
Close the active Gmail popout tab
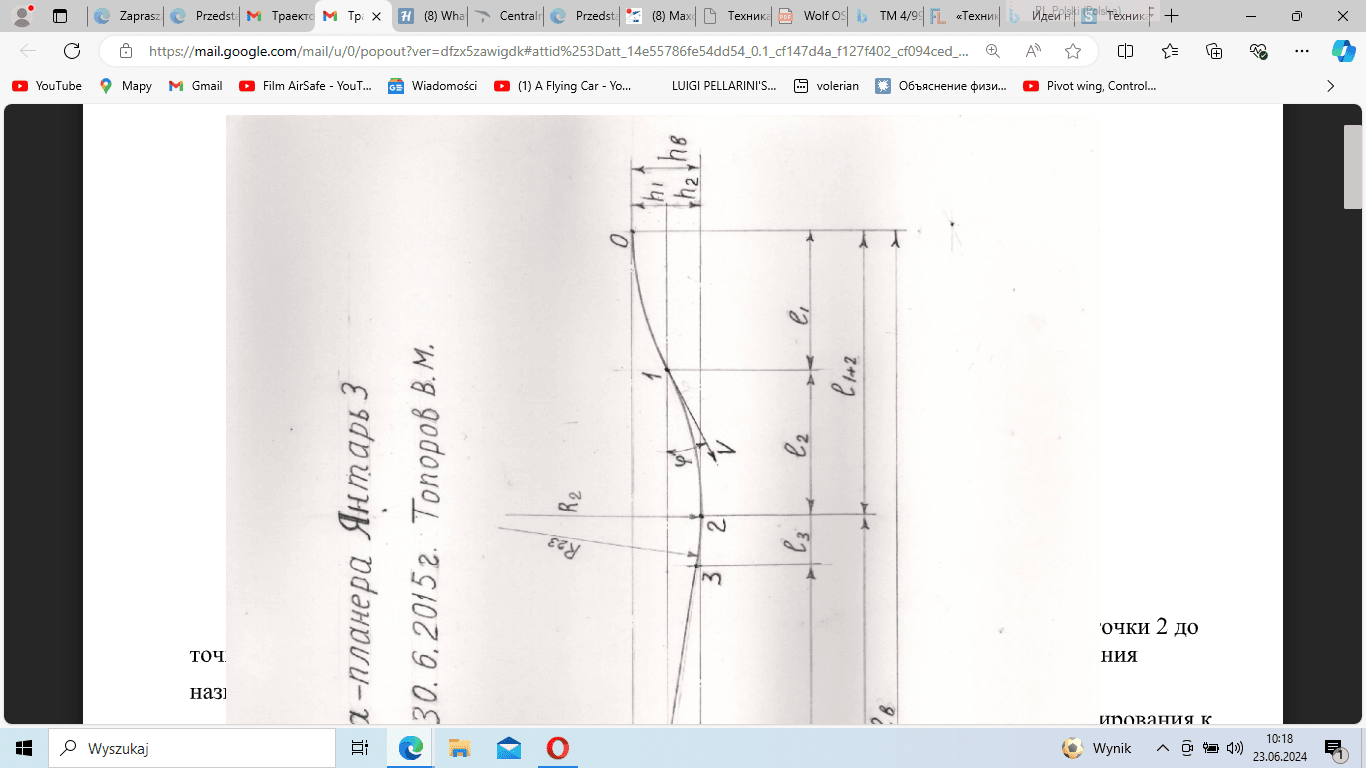(x=376, y=16)
